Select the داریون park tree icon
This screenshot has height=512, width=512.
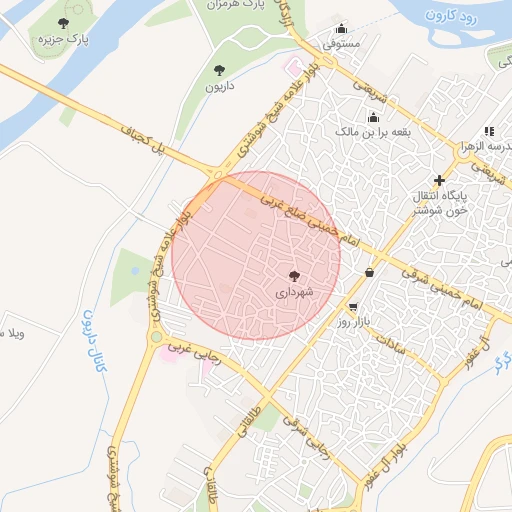coord(219,70)
